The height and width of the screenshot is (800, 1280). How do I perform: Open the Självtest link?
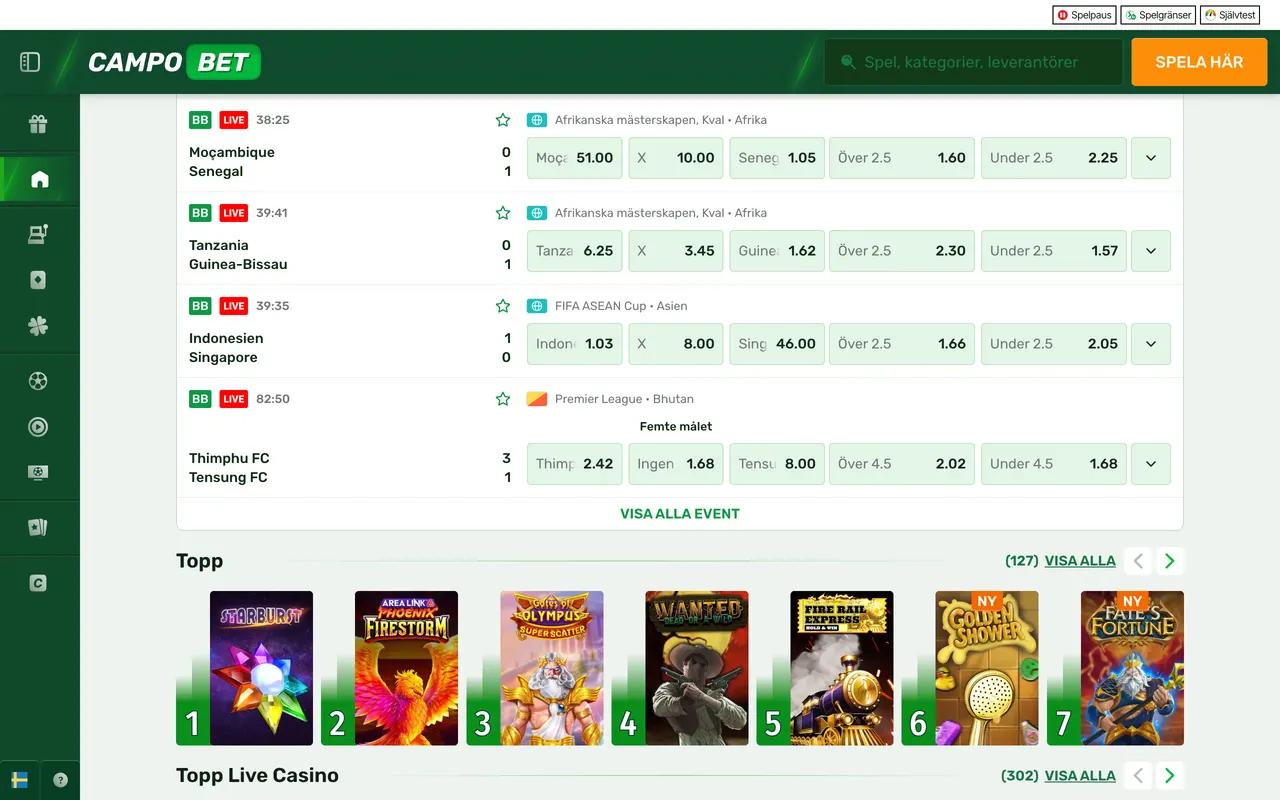pos(1230,15)
